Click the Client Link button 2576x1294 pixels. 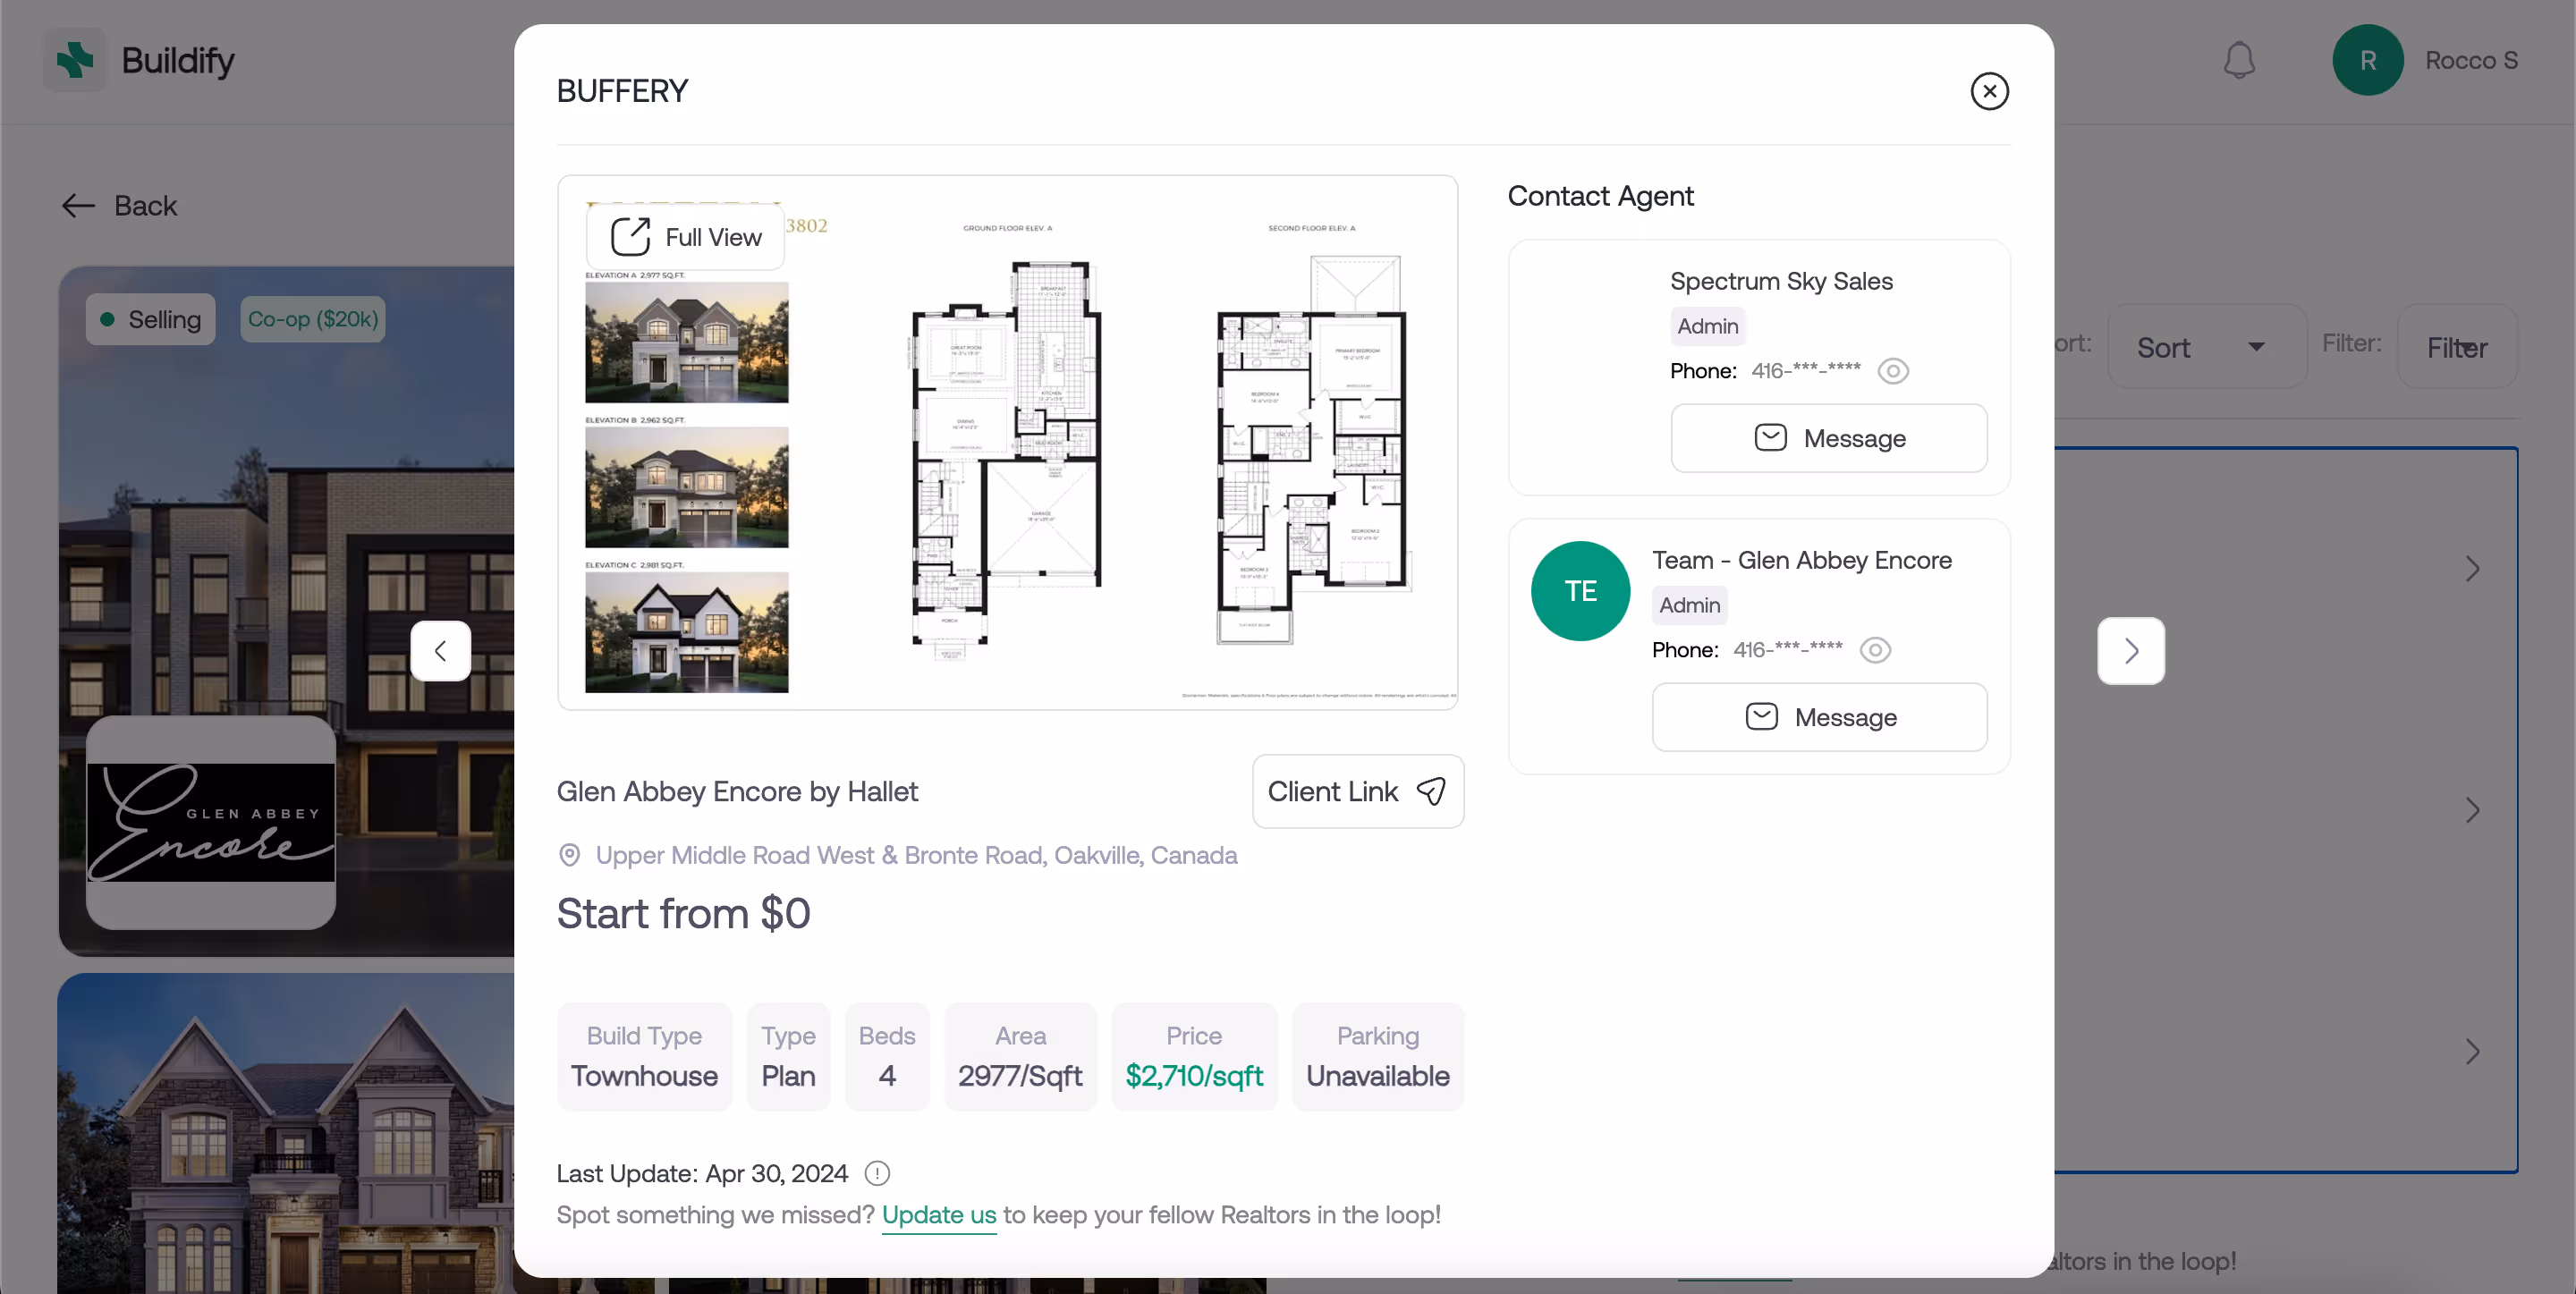(x=1357, y=791)
